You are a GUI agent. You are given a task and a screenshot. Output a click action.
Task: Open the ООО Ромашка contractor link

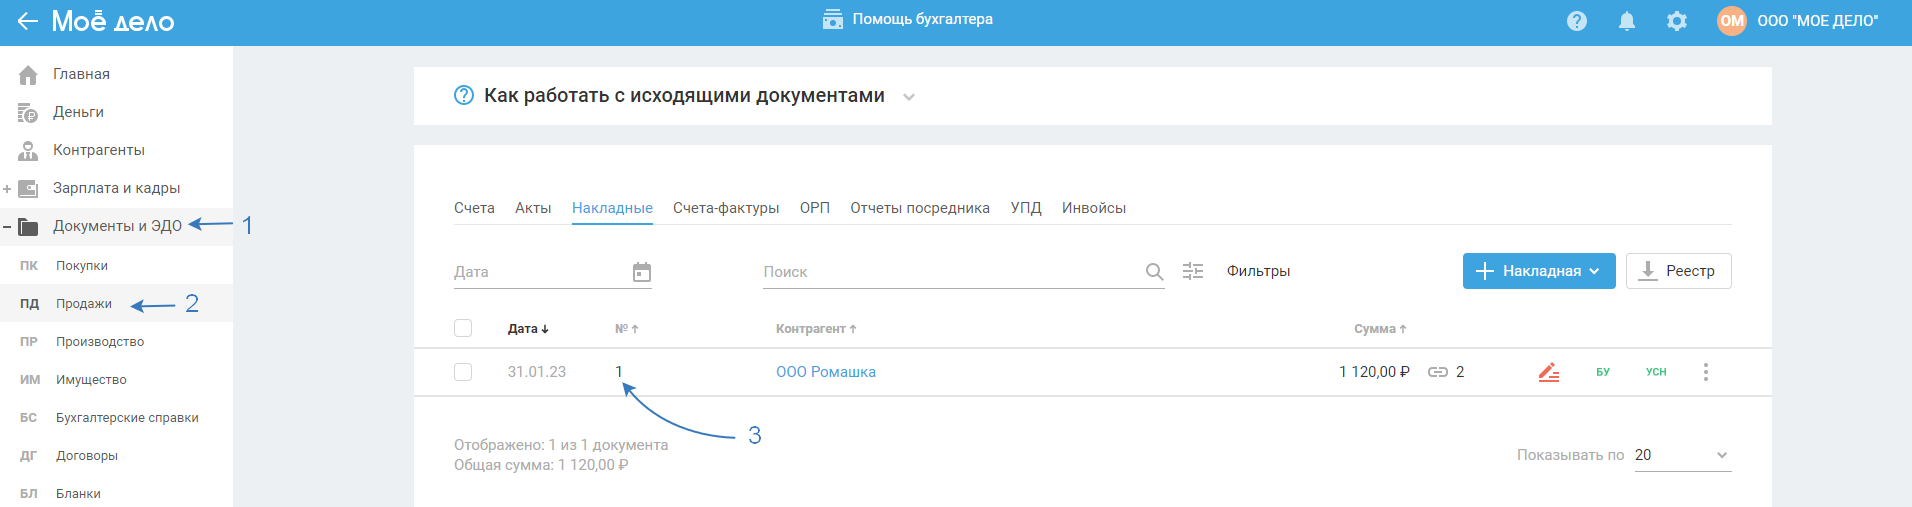tap(826, 372)
